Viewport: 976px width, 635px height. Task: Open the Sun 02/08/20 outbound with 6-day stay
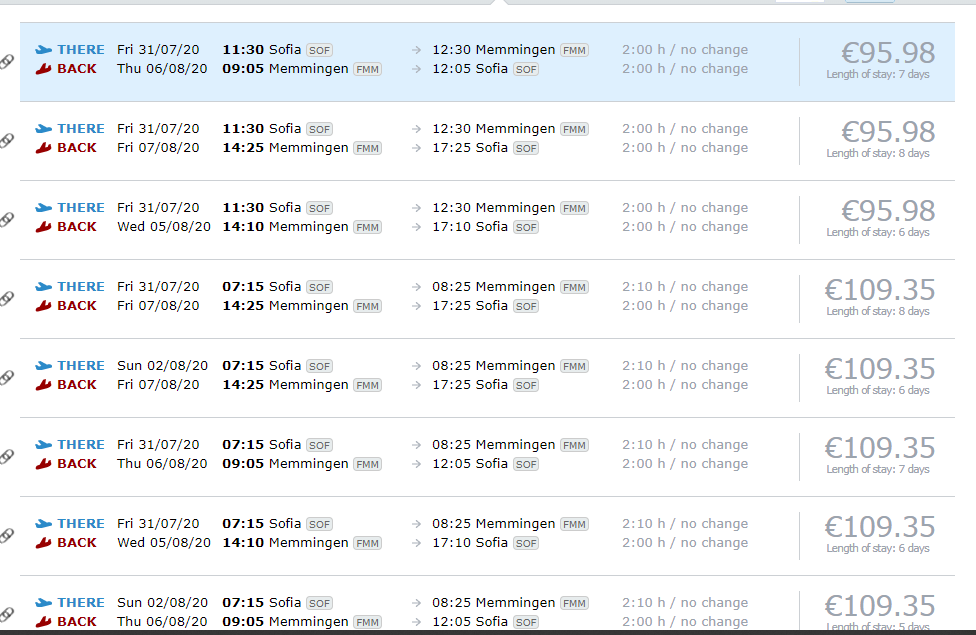tap(162, 366)
